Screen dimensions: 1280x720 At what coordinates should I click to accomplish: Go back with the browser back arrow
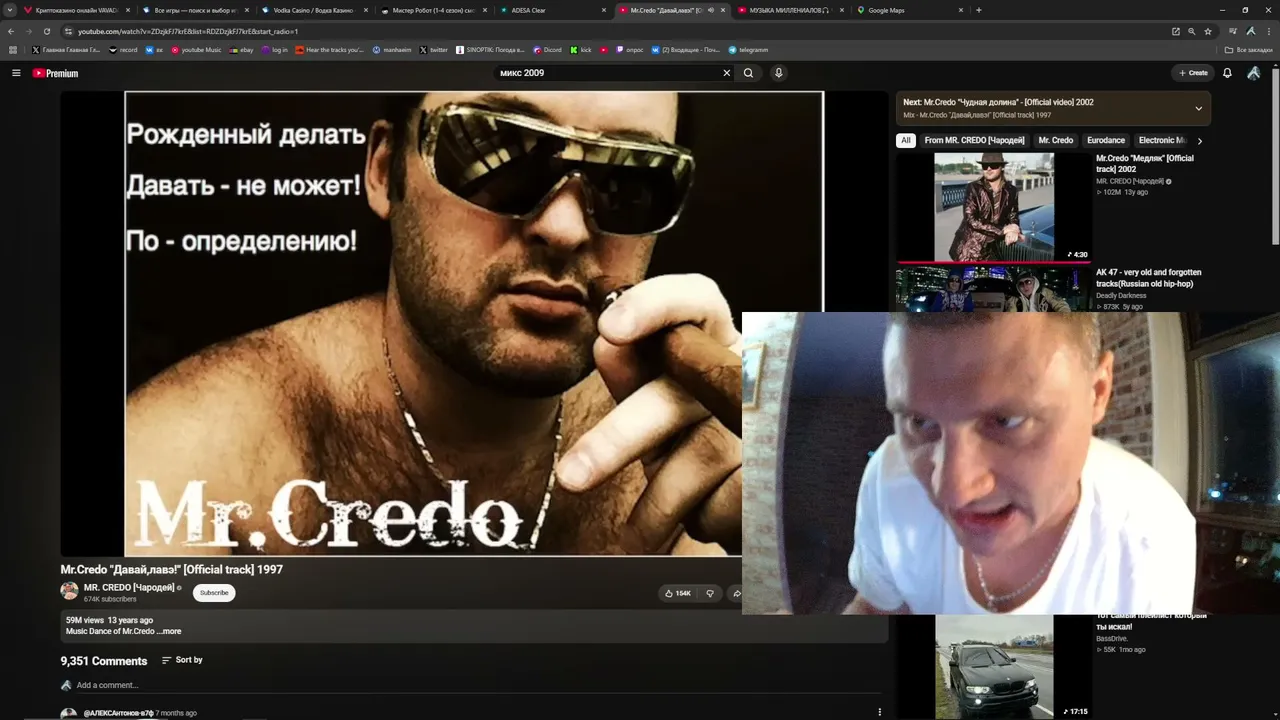12,31
